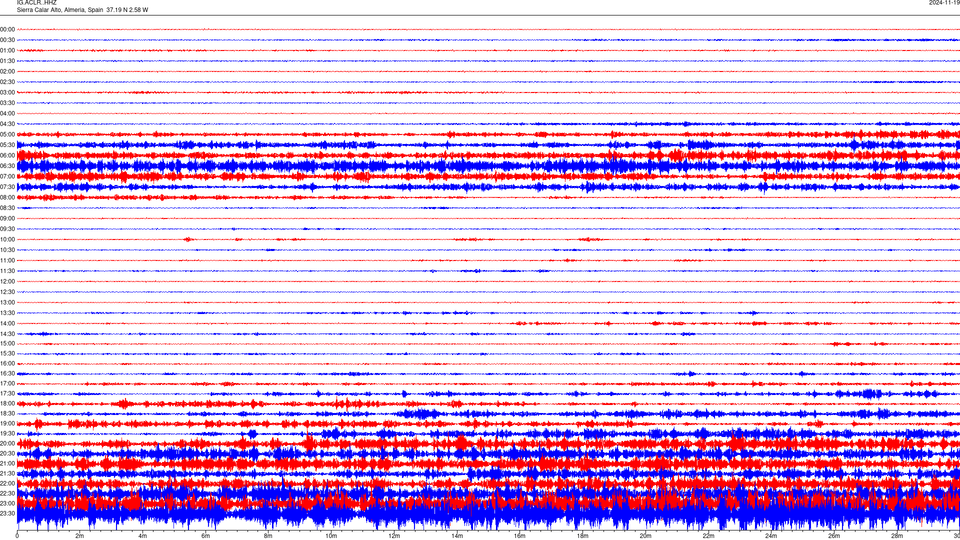Click the 16m axis label
The image size is (960, 540).
point(520,536)
